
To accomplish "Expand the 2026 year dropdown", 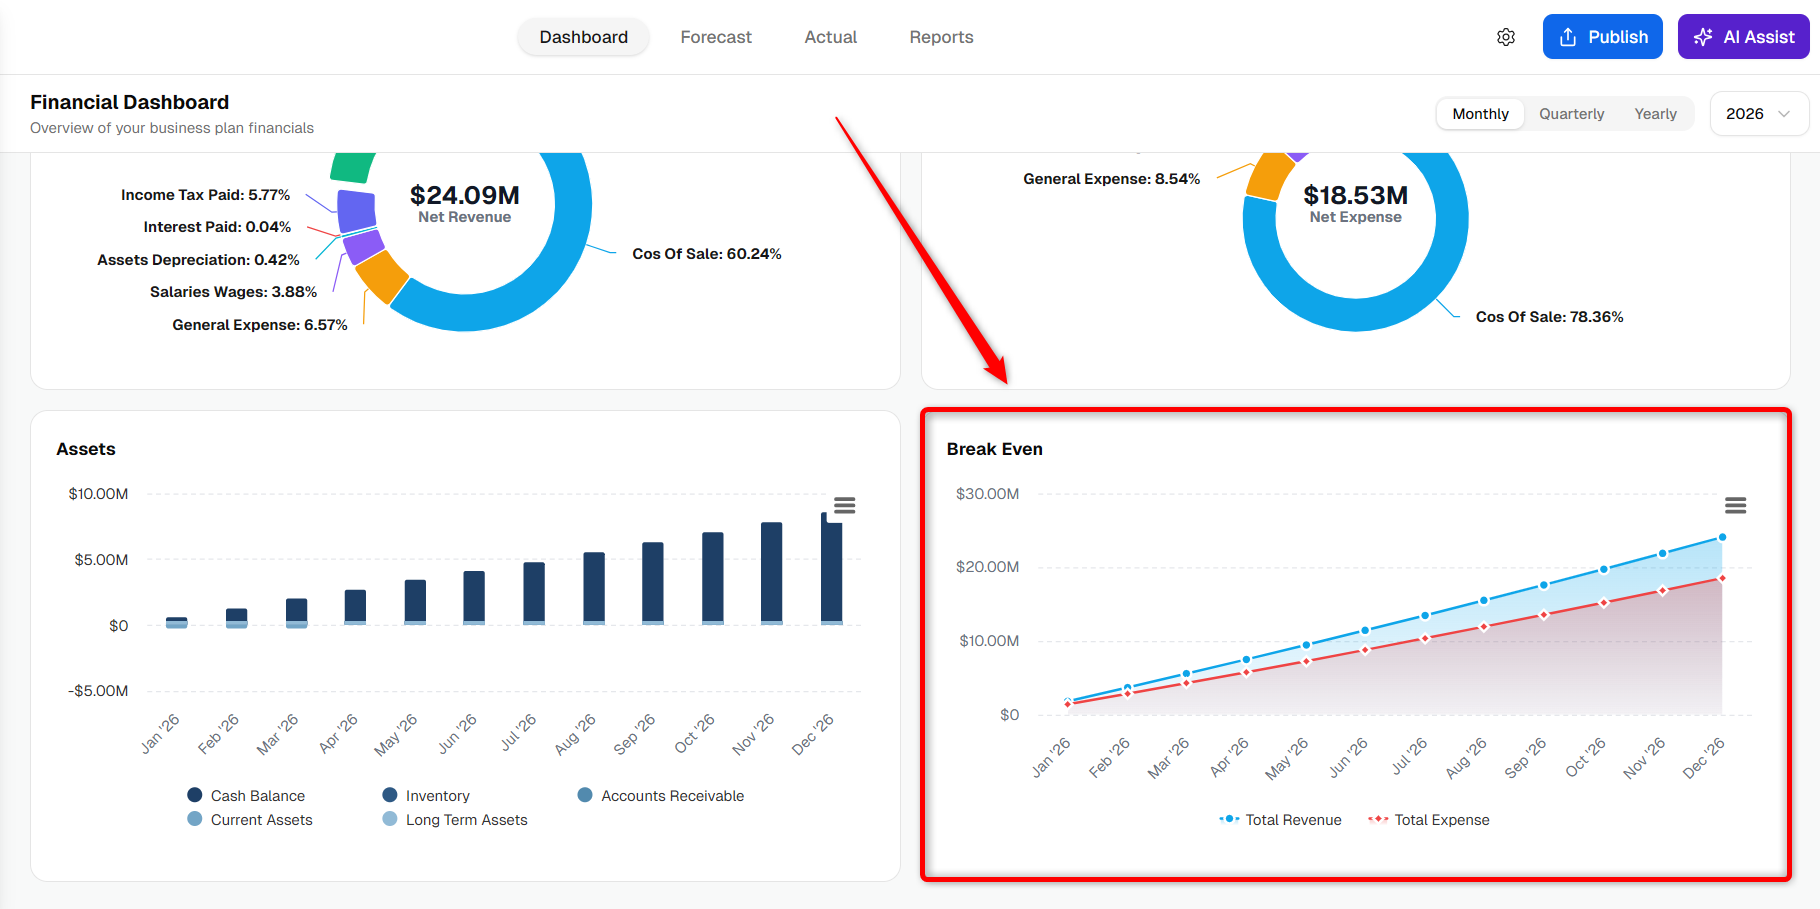I will point(1759,113).
